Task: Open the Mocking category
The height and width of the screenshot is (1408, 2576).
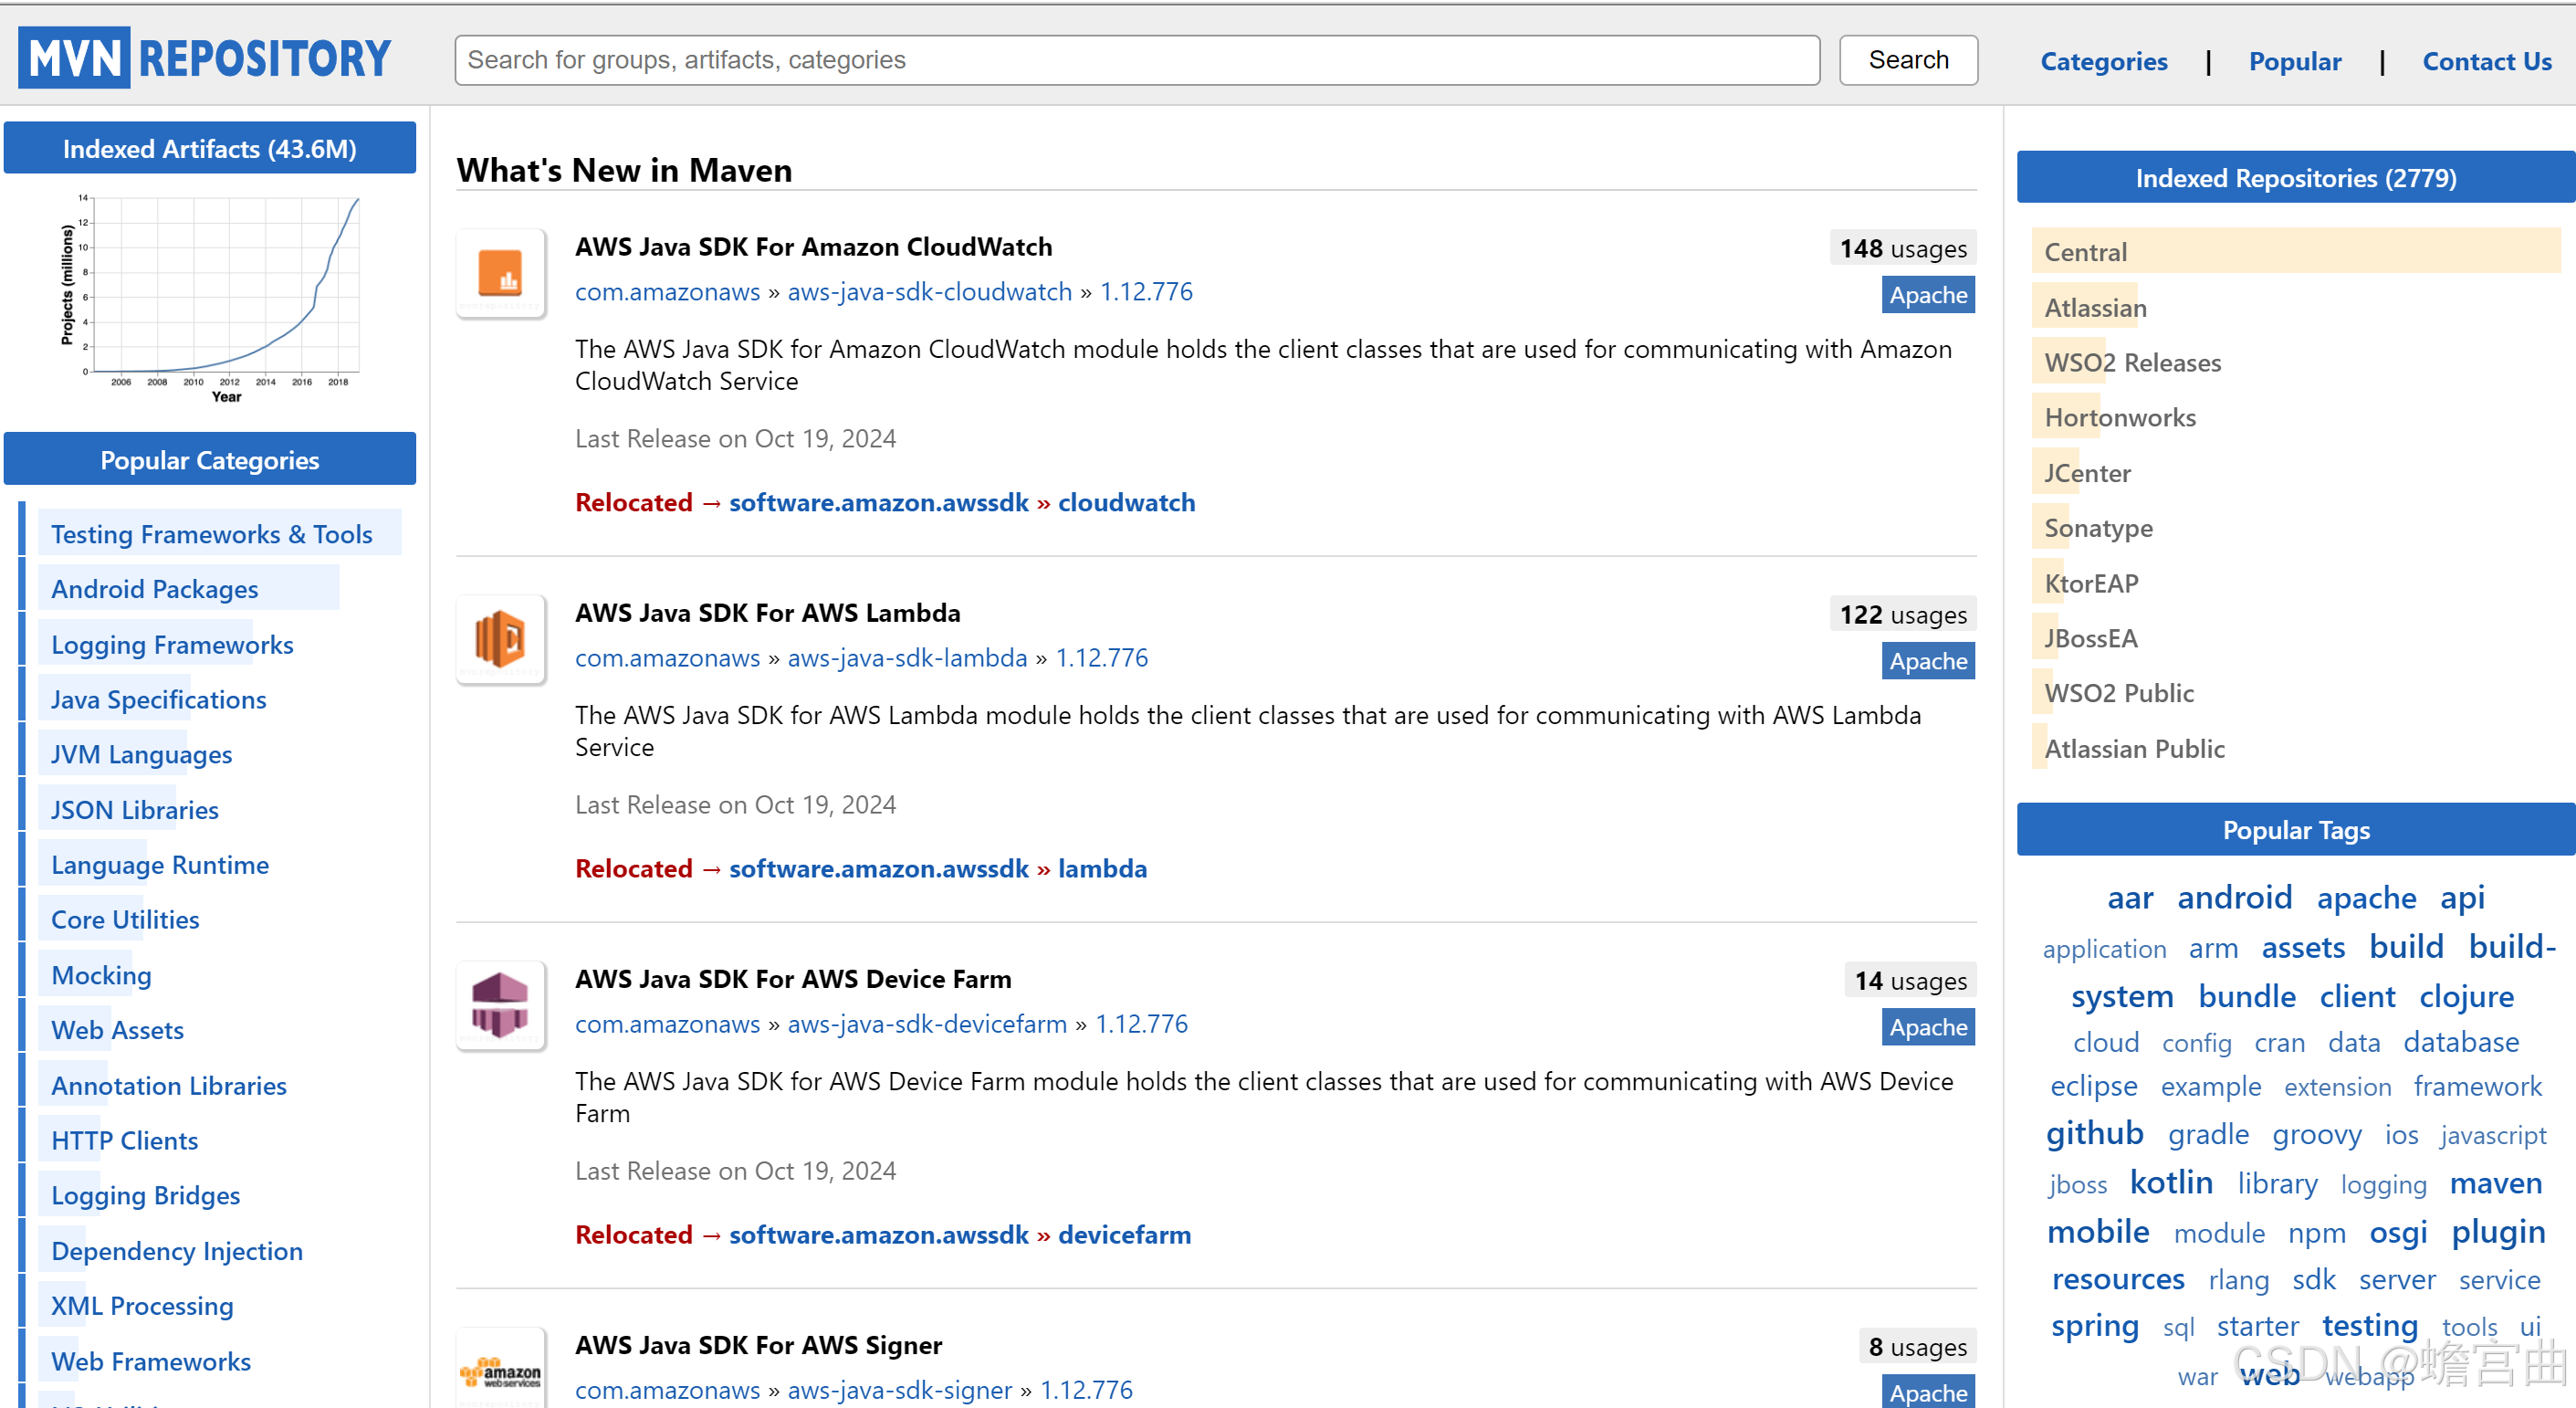Action: point(101,974)
